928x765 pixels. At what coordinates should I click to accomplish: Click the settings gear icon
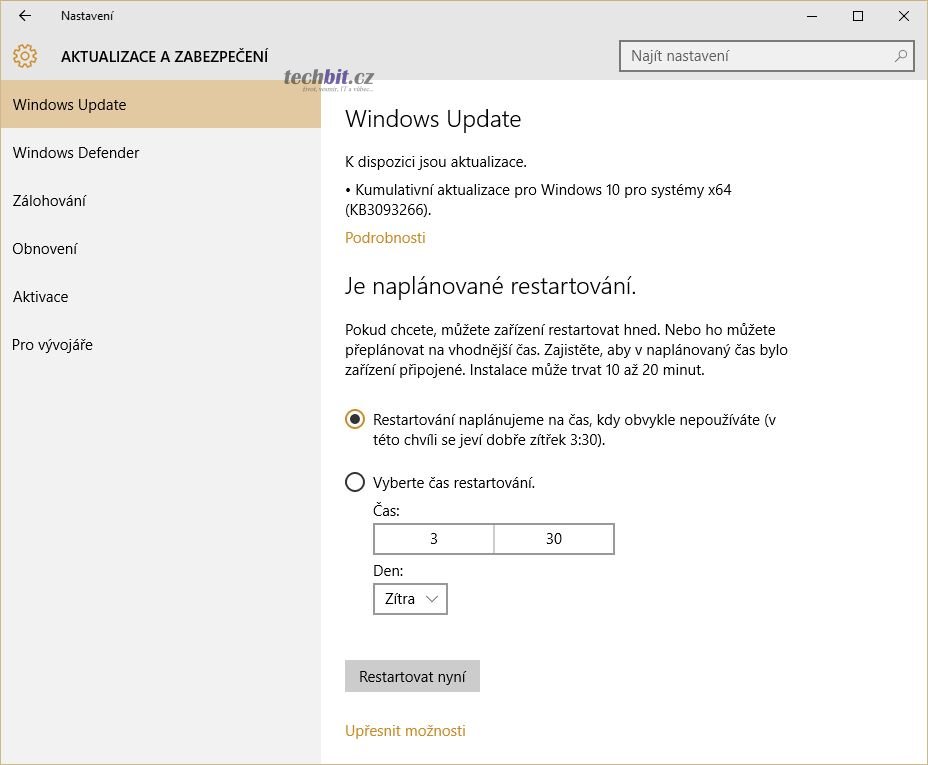point(25,56)
